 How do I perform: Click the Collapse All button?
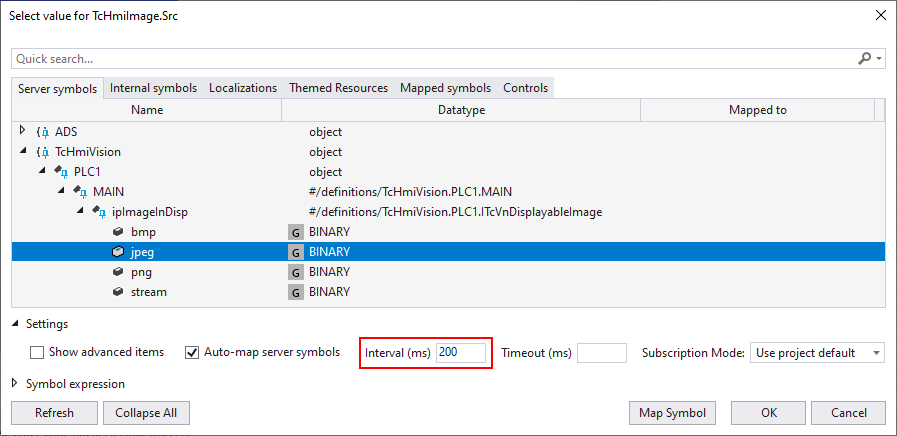tap(146, 413)
